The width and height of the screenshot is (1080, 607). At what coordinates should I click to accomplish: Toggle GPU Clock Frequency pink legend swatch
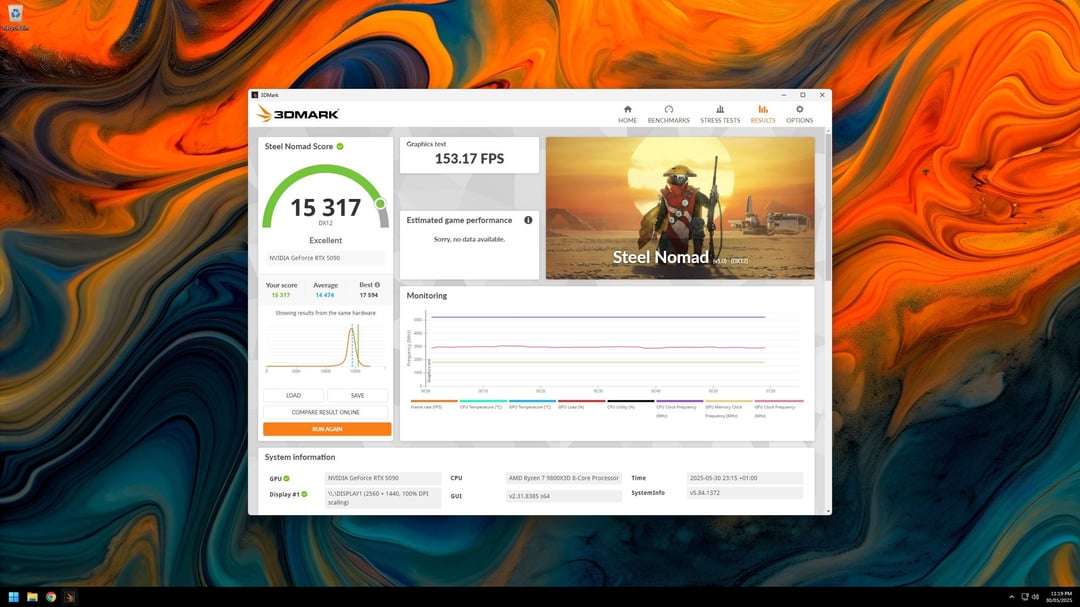coord(778,401)
